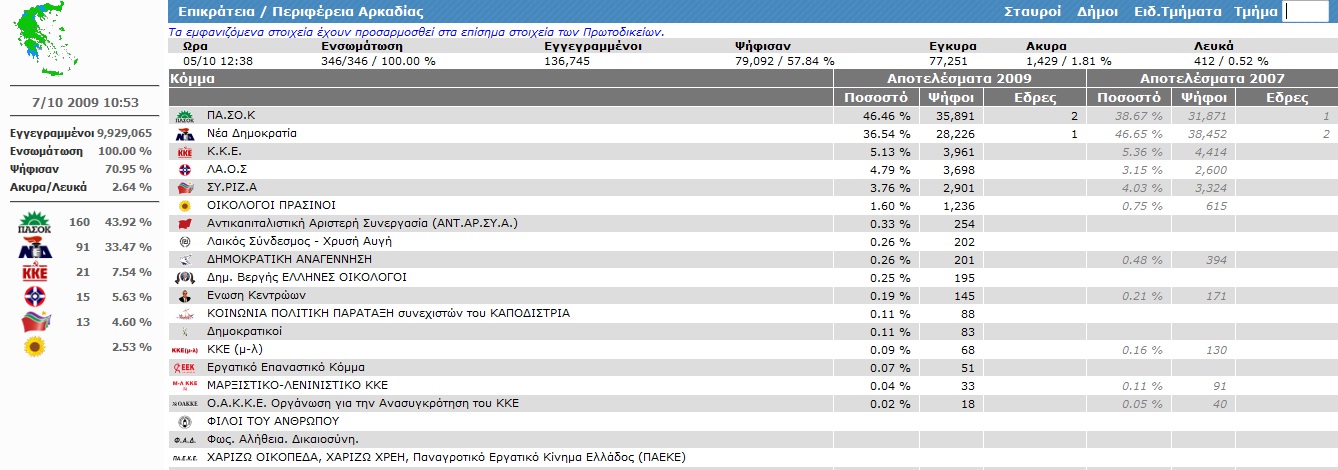Image resolution: width=1338 pixels, height=470 pixels.
Task: Click the ΛΑ.Ο.Σ party emblem in table
Action: pos(184,170)
